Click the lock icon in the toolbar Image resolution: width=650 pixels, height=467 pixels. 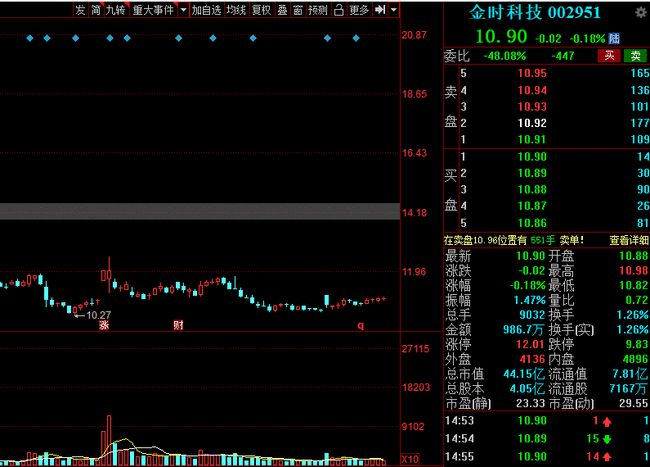point(338,10)
